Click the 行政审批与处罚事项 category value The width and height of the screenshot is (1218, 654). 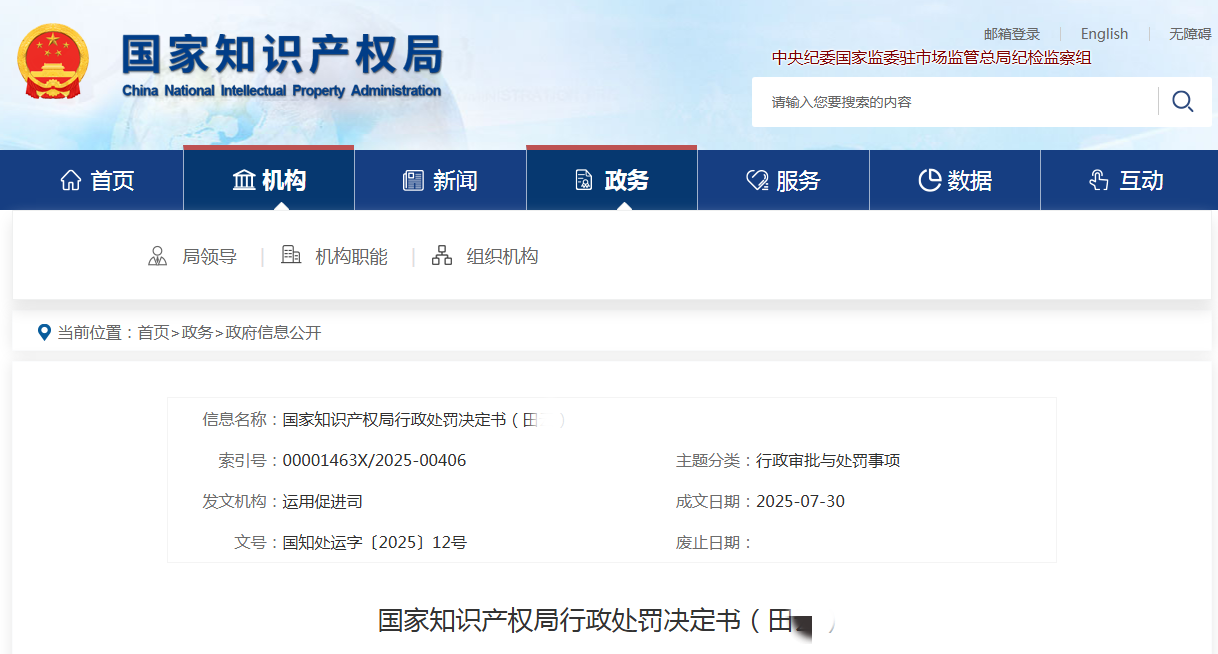(829, 461)
